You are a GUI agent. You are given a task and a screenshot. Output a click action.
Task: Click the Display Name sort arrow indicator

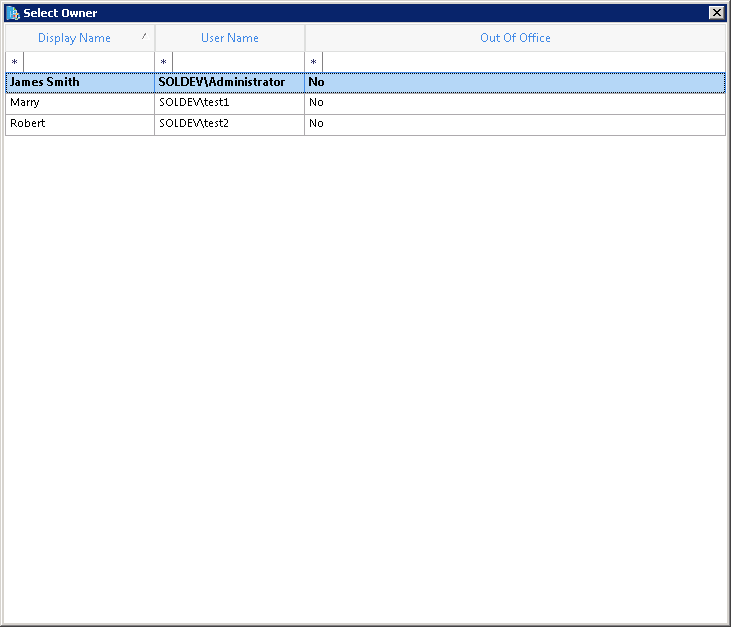pos(145,36)
